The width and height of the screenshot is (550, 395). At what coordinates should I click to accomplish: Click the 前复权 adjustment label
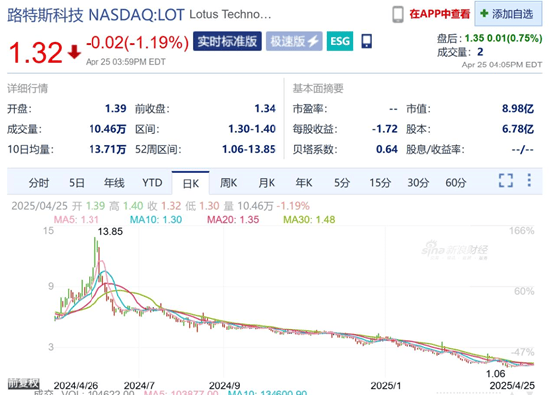tap(24, 383)
